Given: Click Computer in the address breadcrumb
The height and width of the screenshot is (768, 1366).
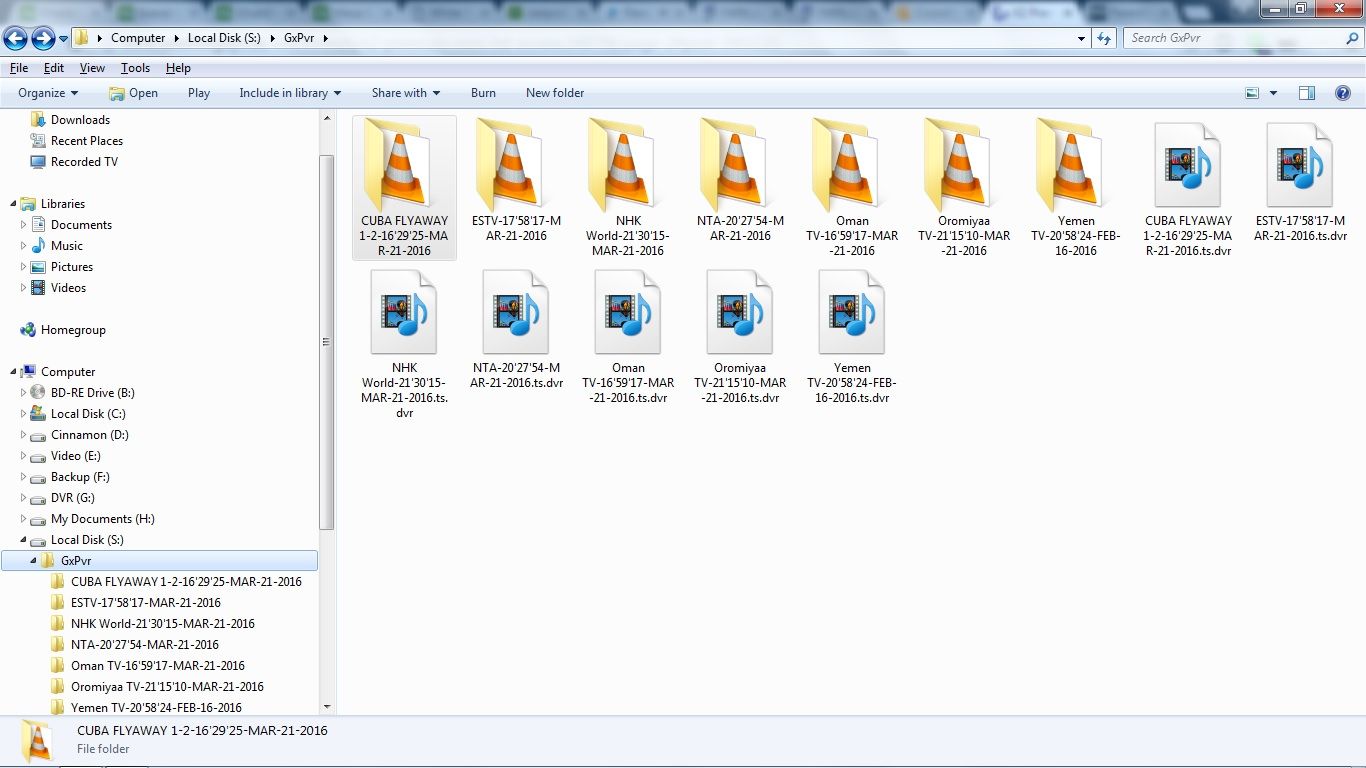Looking at the screenshot, I should (x=138, y=38).
